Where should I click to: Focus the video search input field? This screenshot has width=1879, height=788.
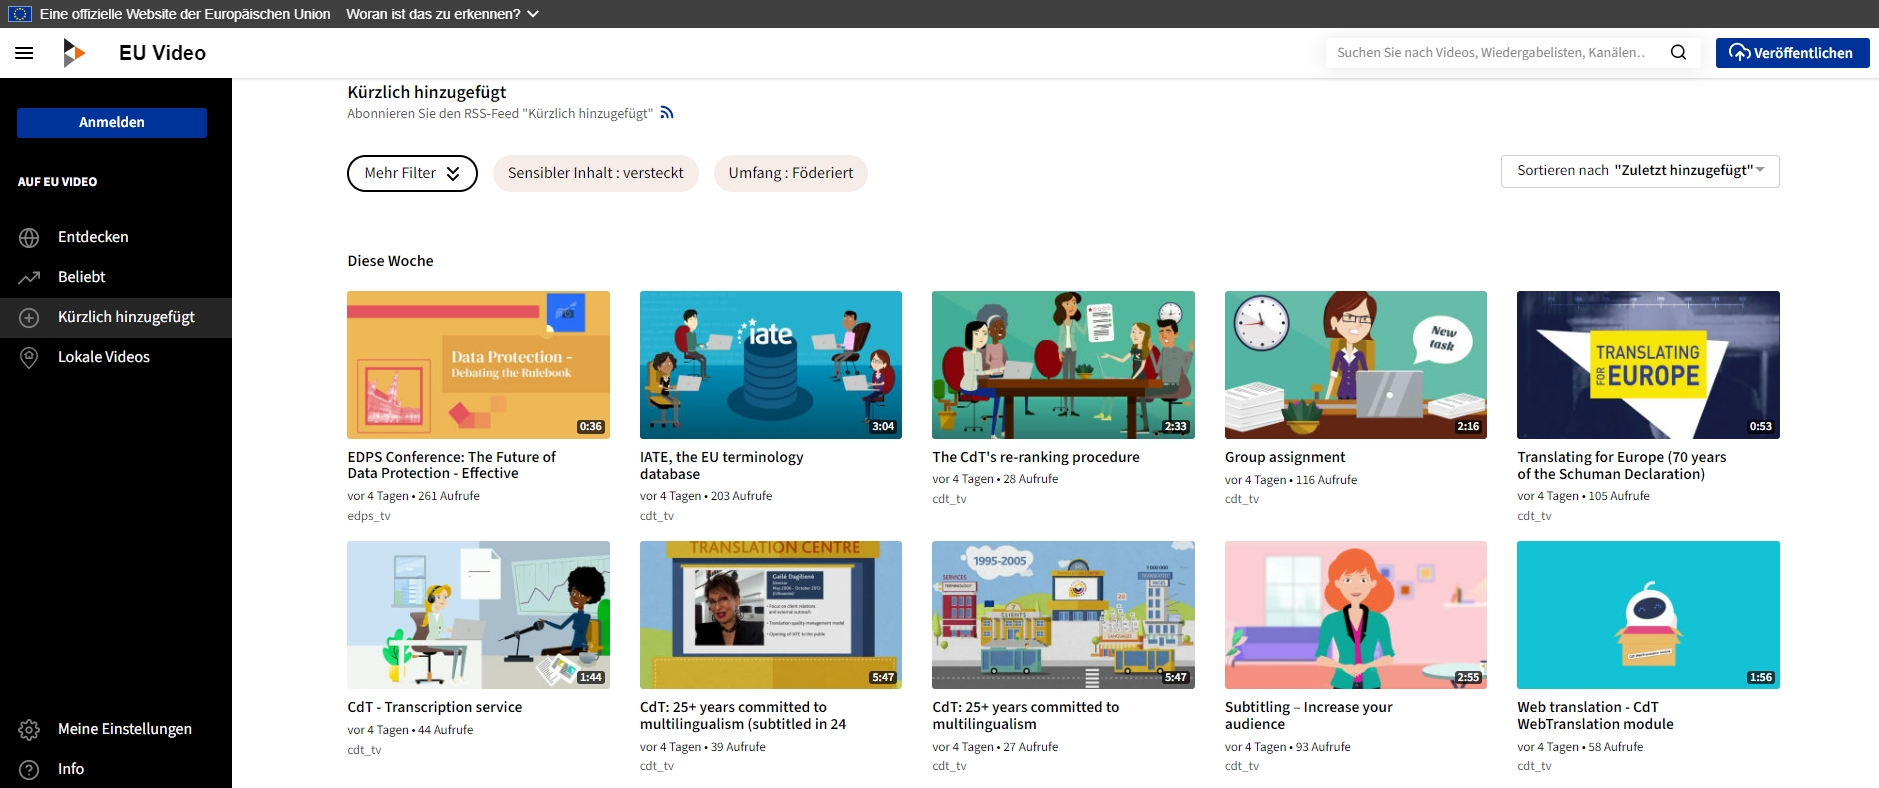(1491, 52)
